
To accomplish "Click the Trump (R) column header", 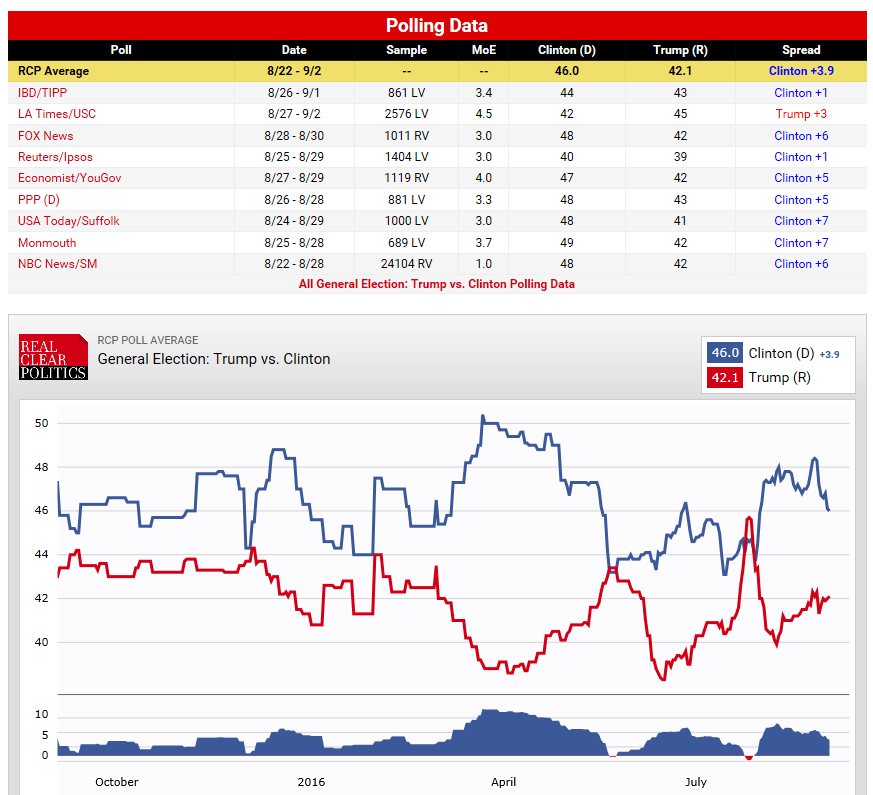I will pyautogui.click(x=680, y=50).
